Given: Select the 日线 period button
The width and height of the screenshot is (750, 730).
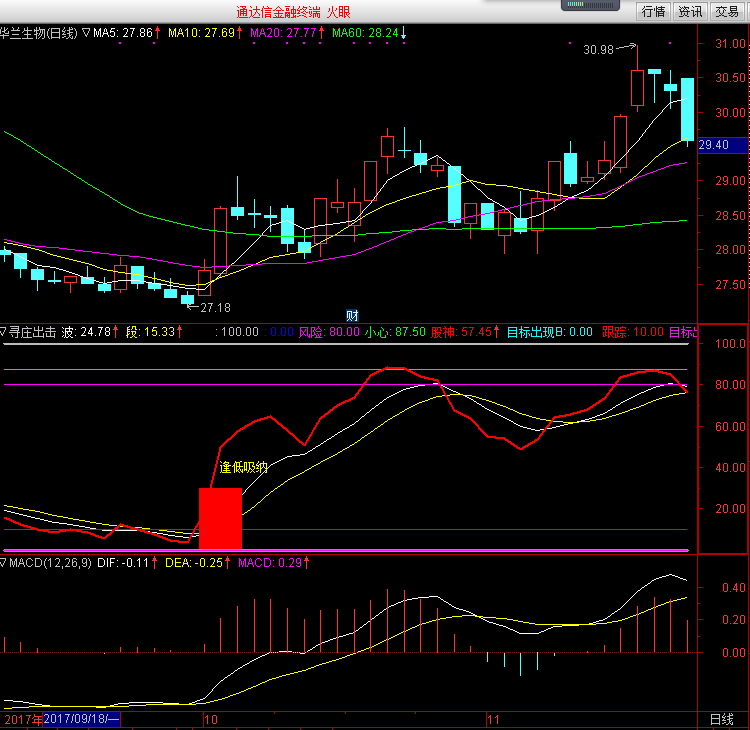Looking at the screenshot, I should (722, 719).
